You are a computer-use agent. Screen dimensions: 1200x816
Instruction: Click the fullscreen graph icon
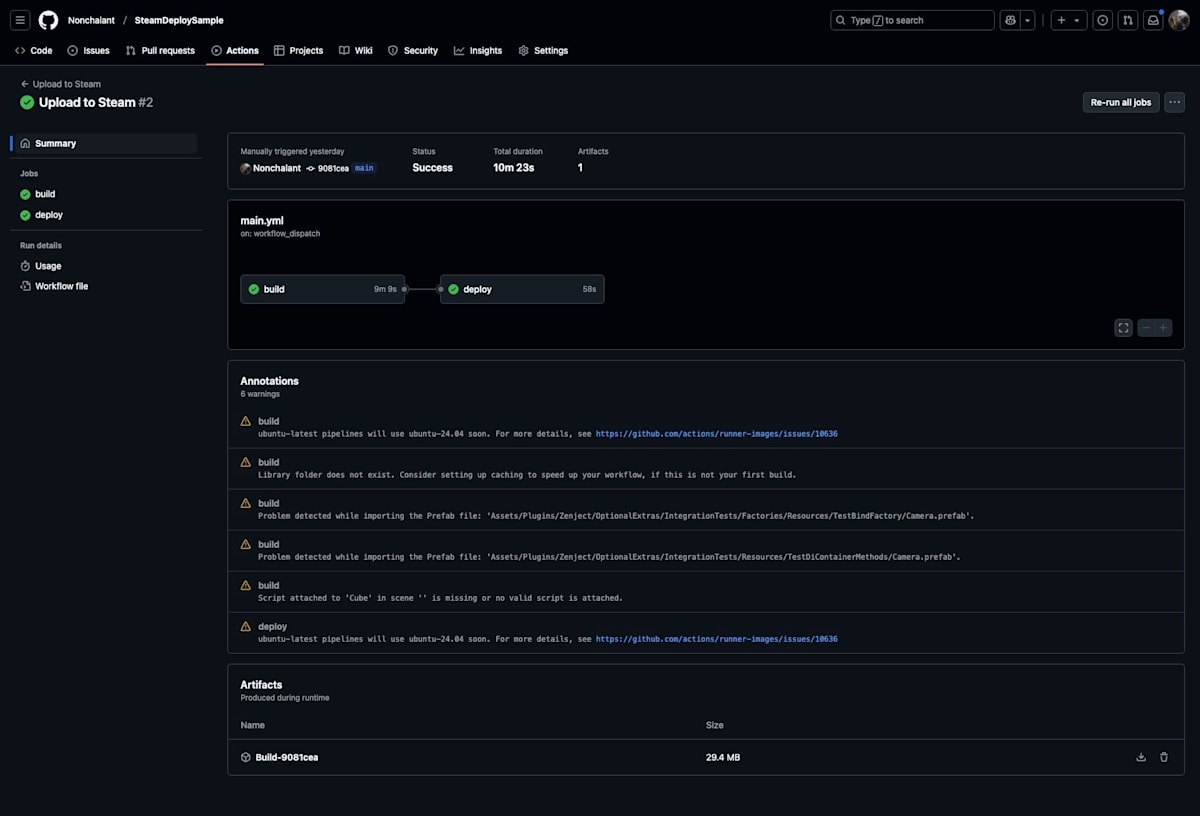(1124, 328)
